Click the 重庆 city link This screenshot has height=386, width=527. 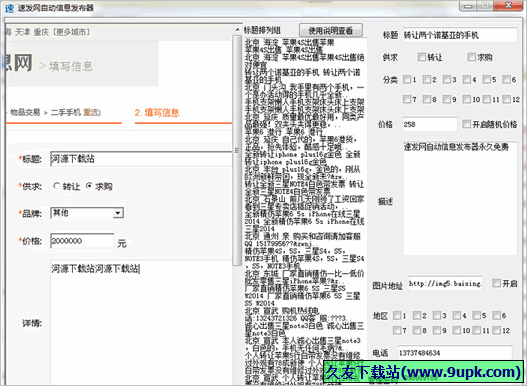[x=41, y=32]
